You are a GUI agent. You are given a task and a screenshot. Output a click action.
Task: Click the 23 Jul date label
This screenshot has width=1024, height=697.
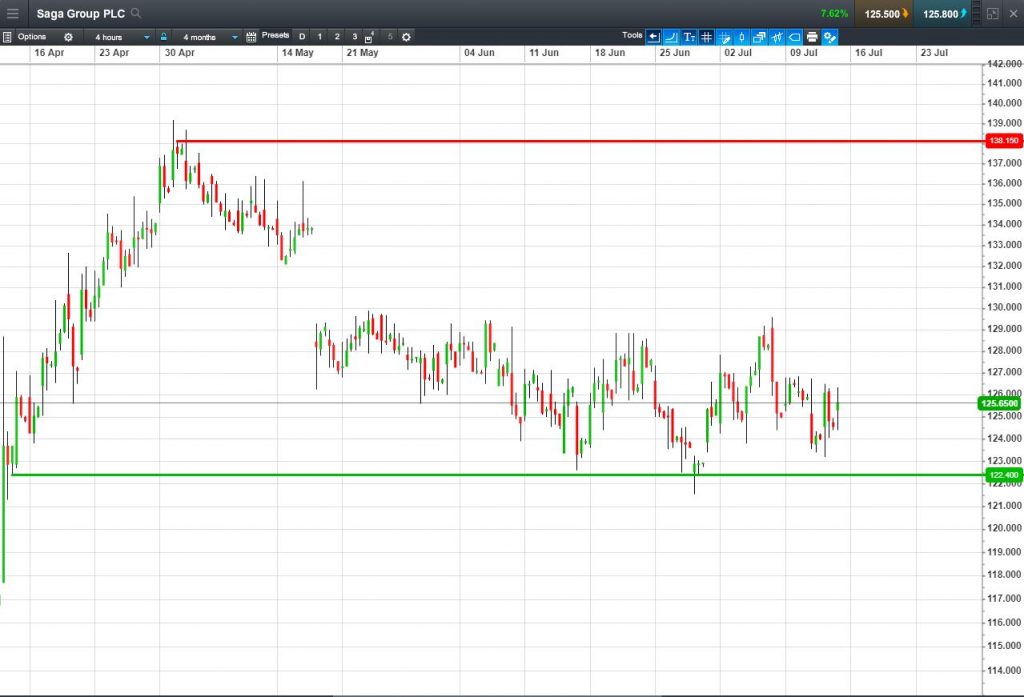point(934,53)
